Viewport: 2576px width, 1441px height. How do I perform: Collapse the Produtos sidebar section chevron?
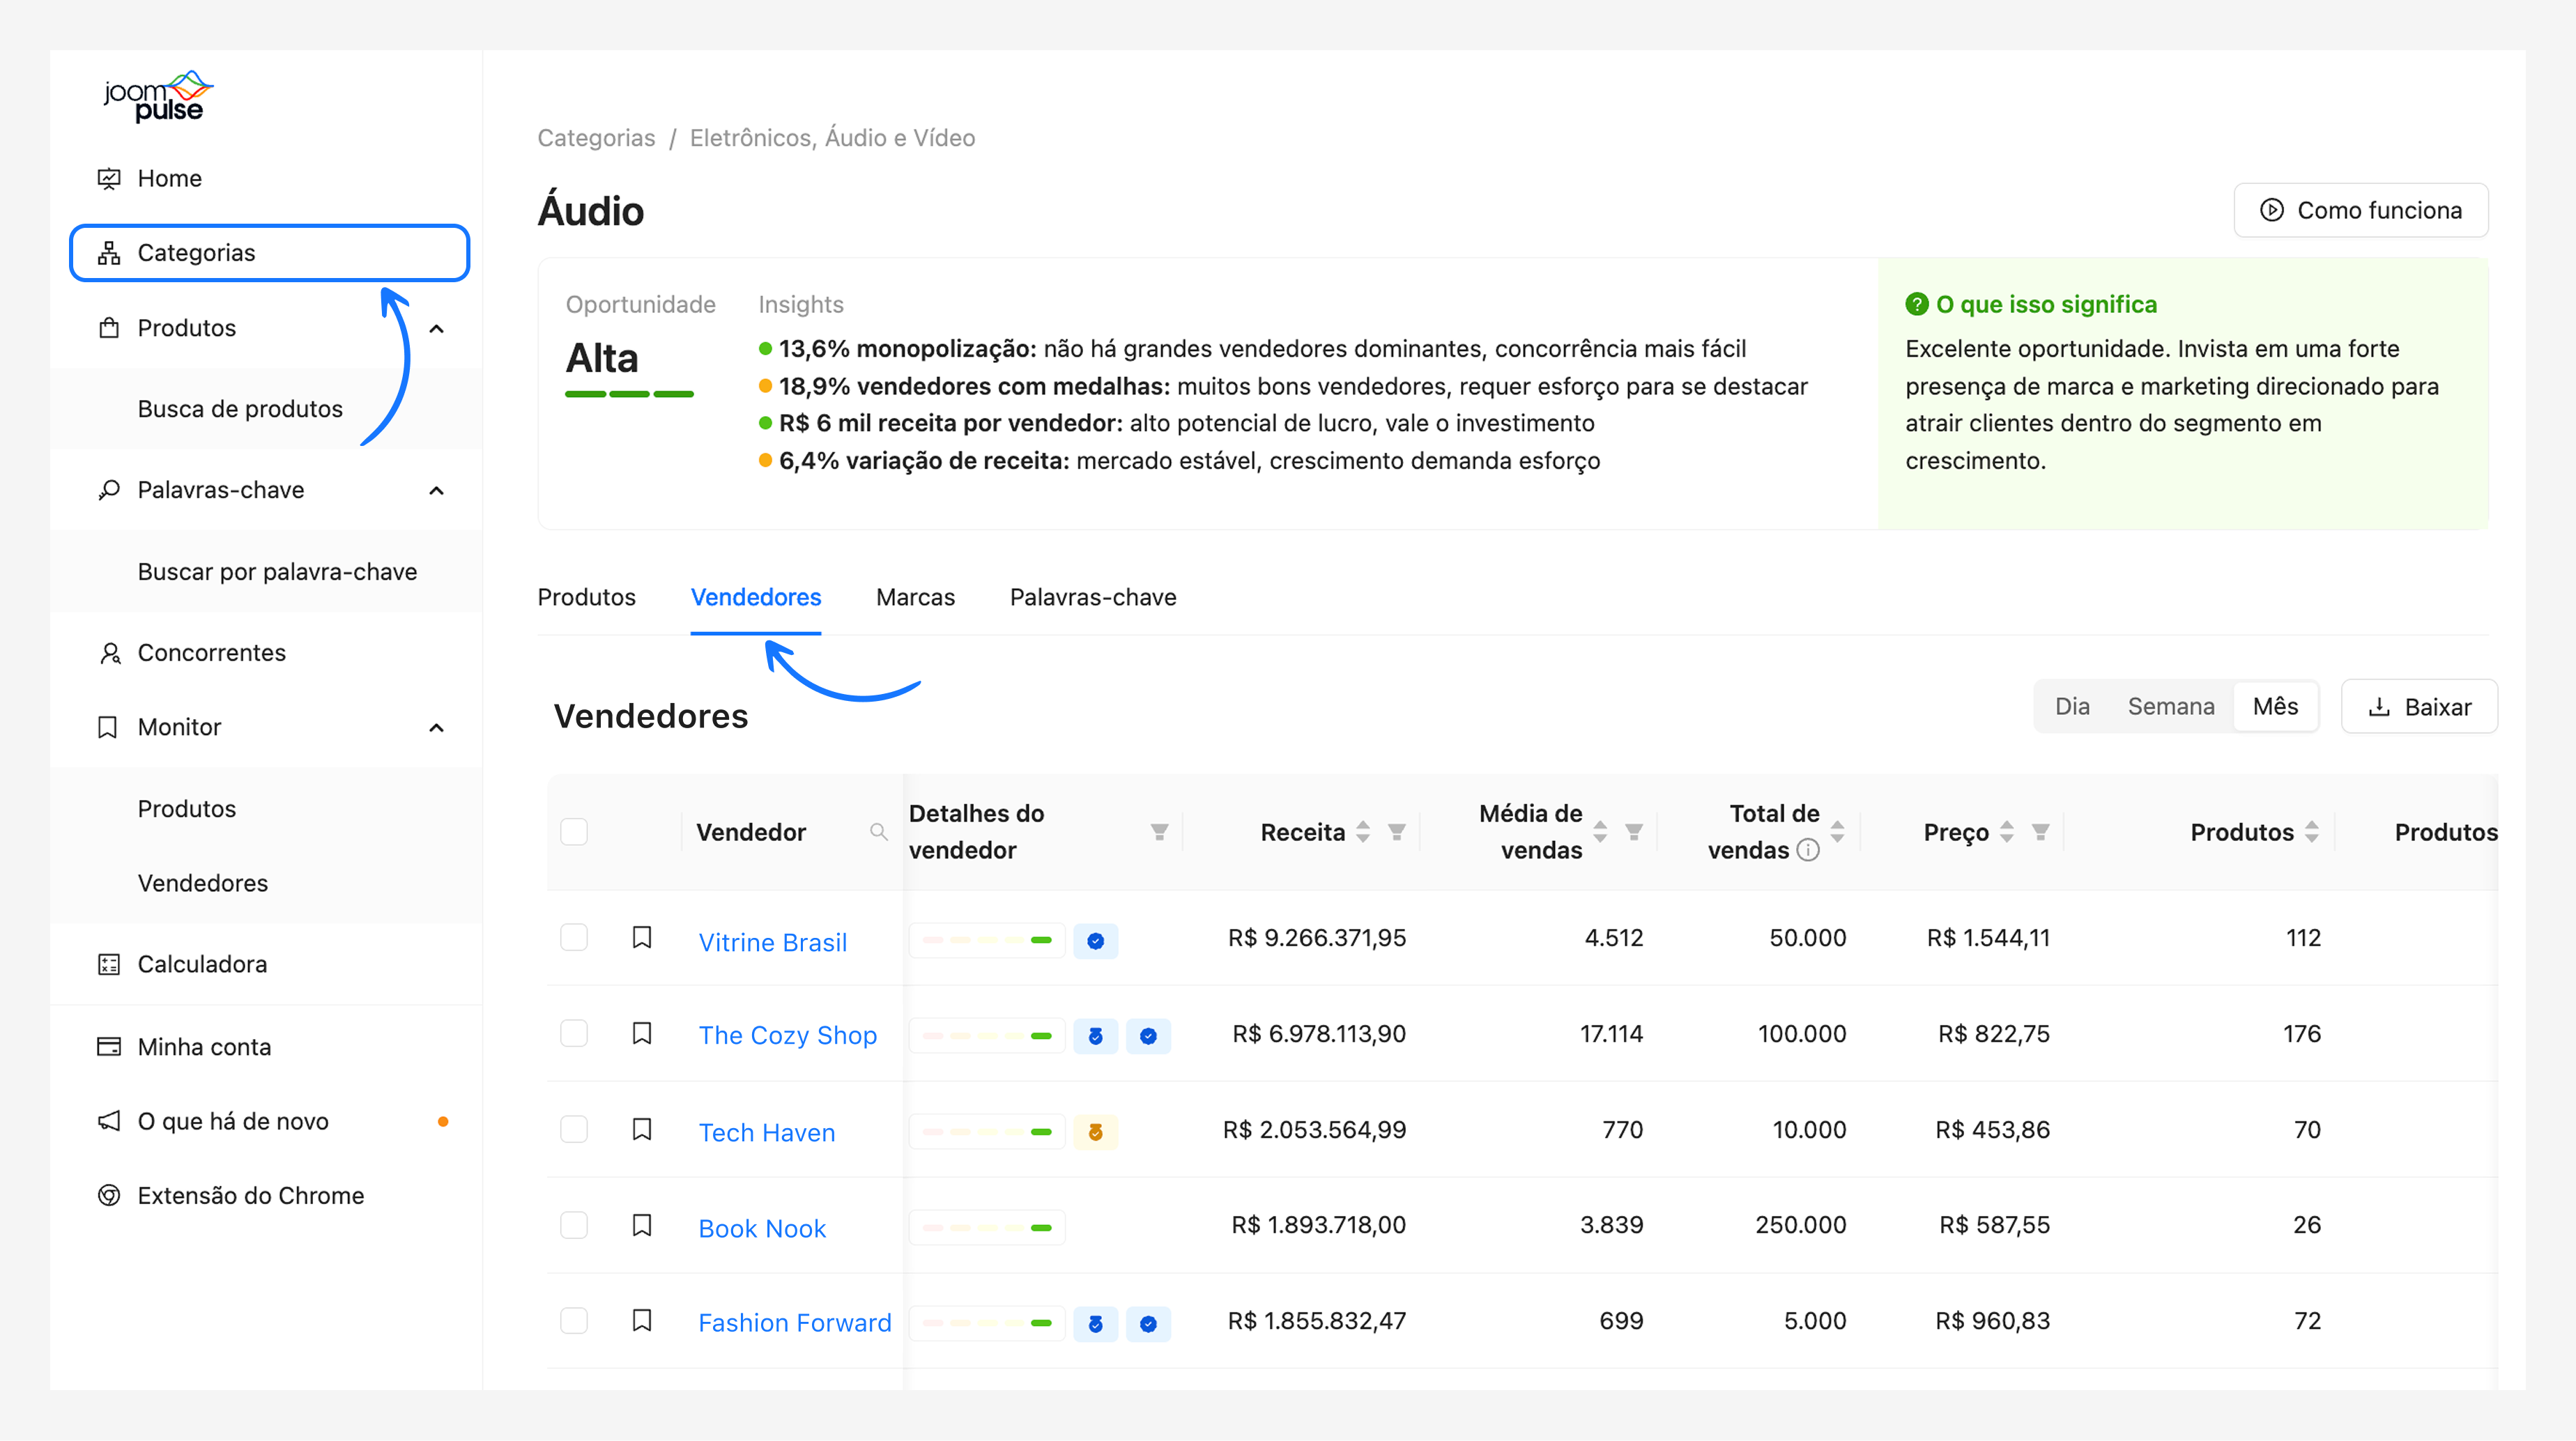coord(437,328)
